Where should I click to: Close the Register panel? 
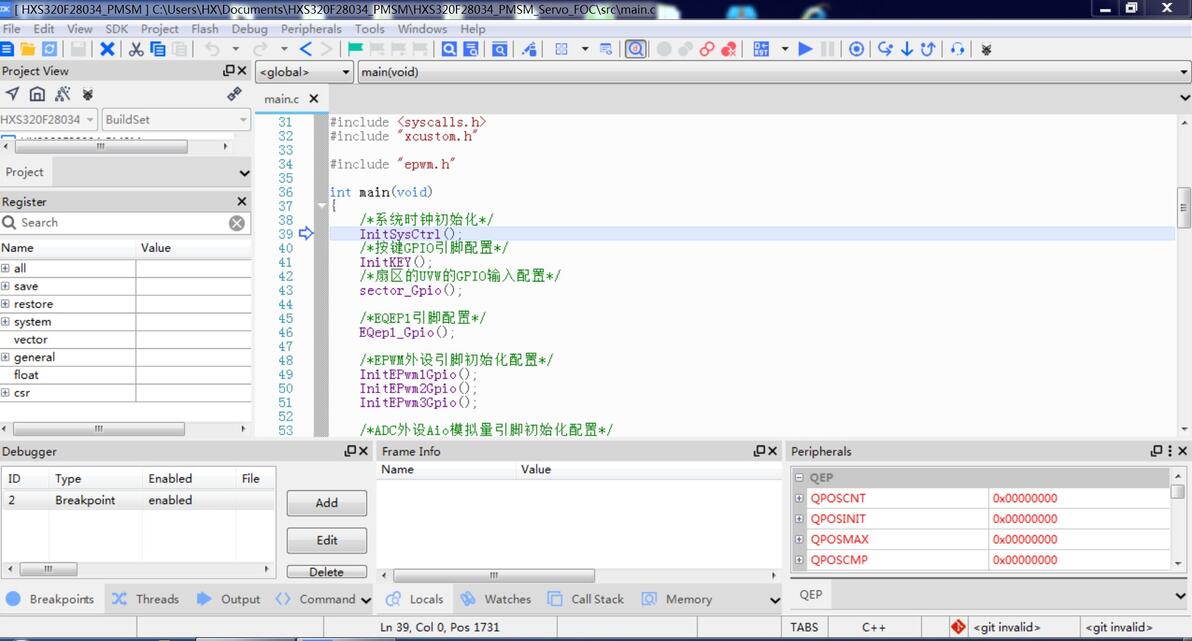click(242, 202)
